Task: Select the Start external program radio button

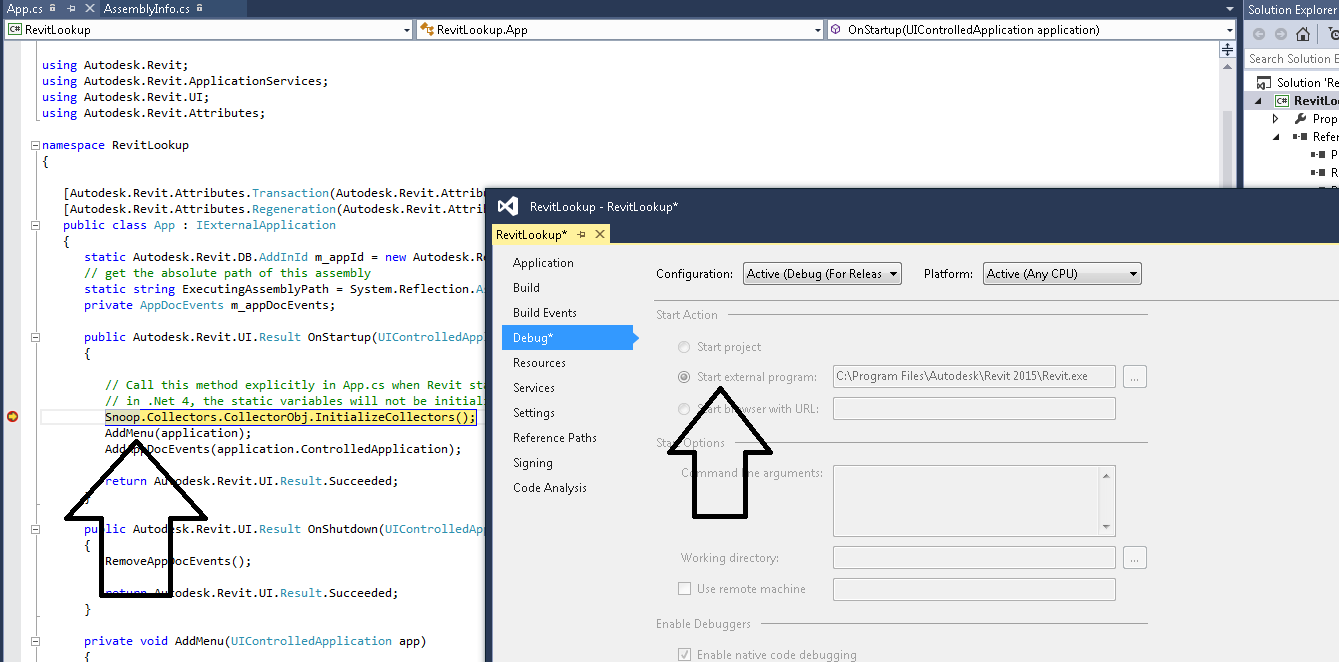Action: (684, 376)
